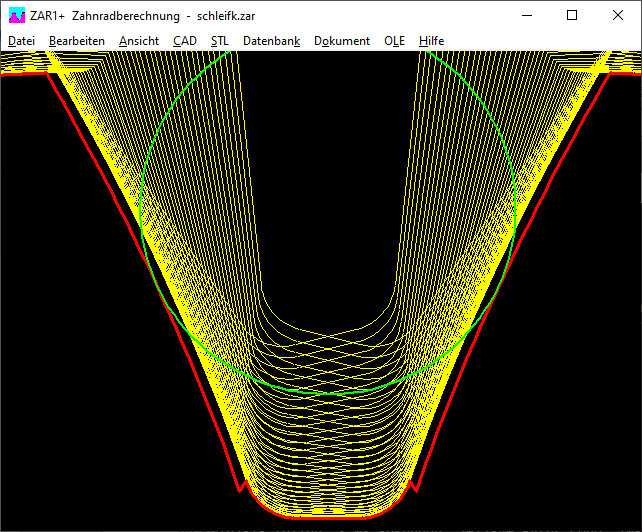
Task: Maximize the ZAR1+ window
Action: [x=572, y=15]
